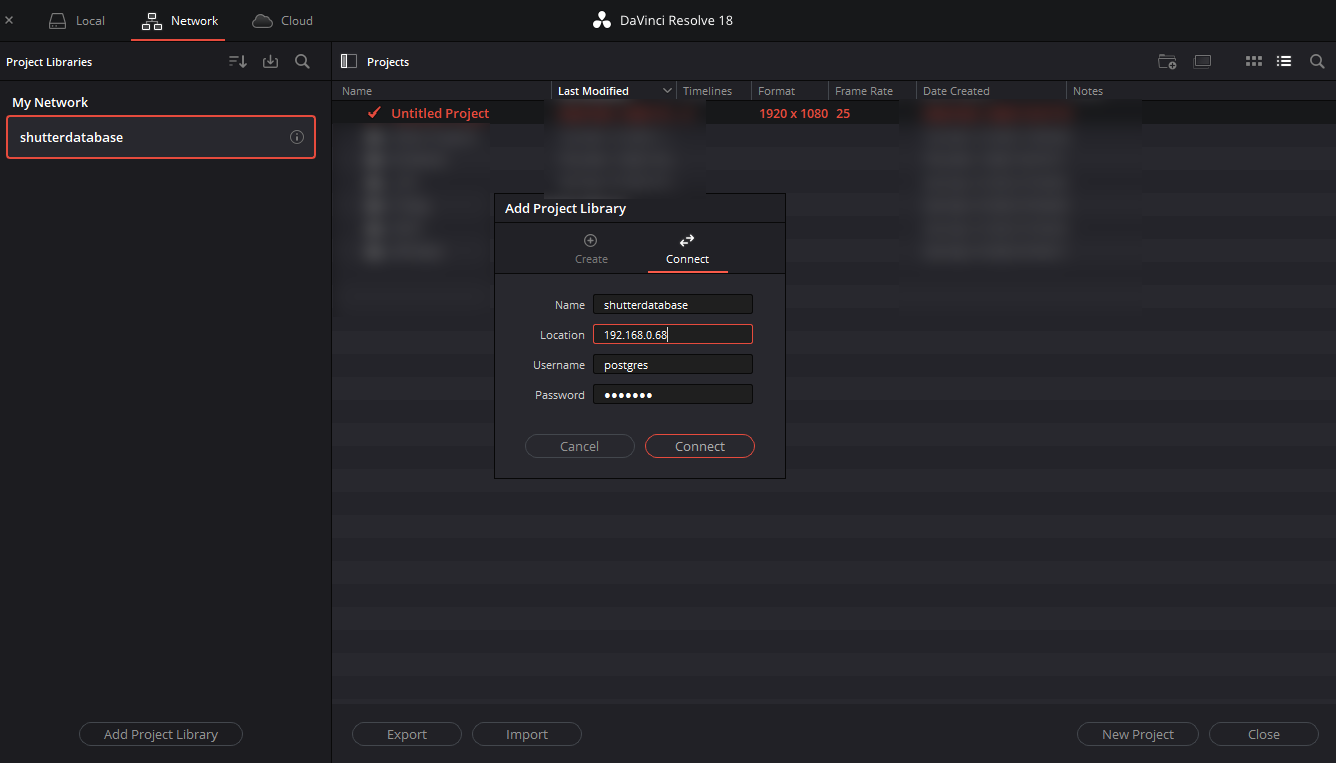Image resolution: width=1336 pixels, height=763 pixels.
Task: Search project libraries with magnifier icon
Action: 302,62
